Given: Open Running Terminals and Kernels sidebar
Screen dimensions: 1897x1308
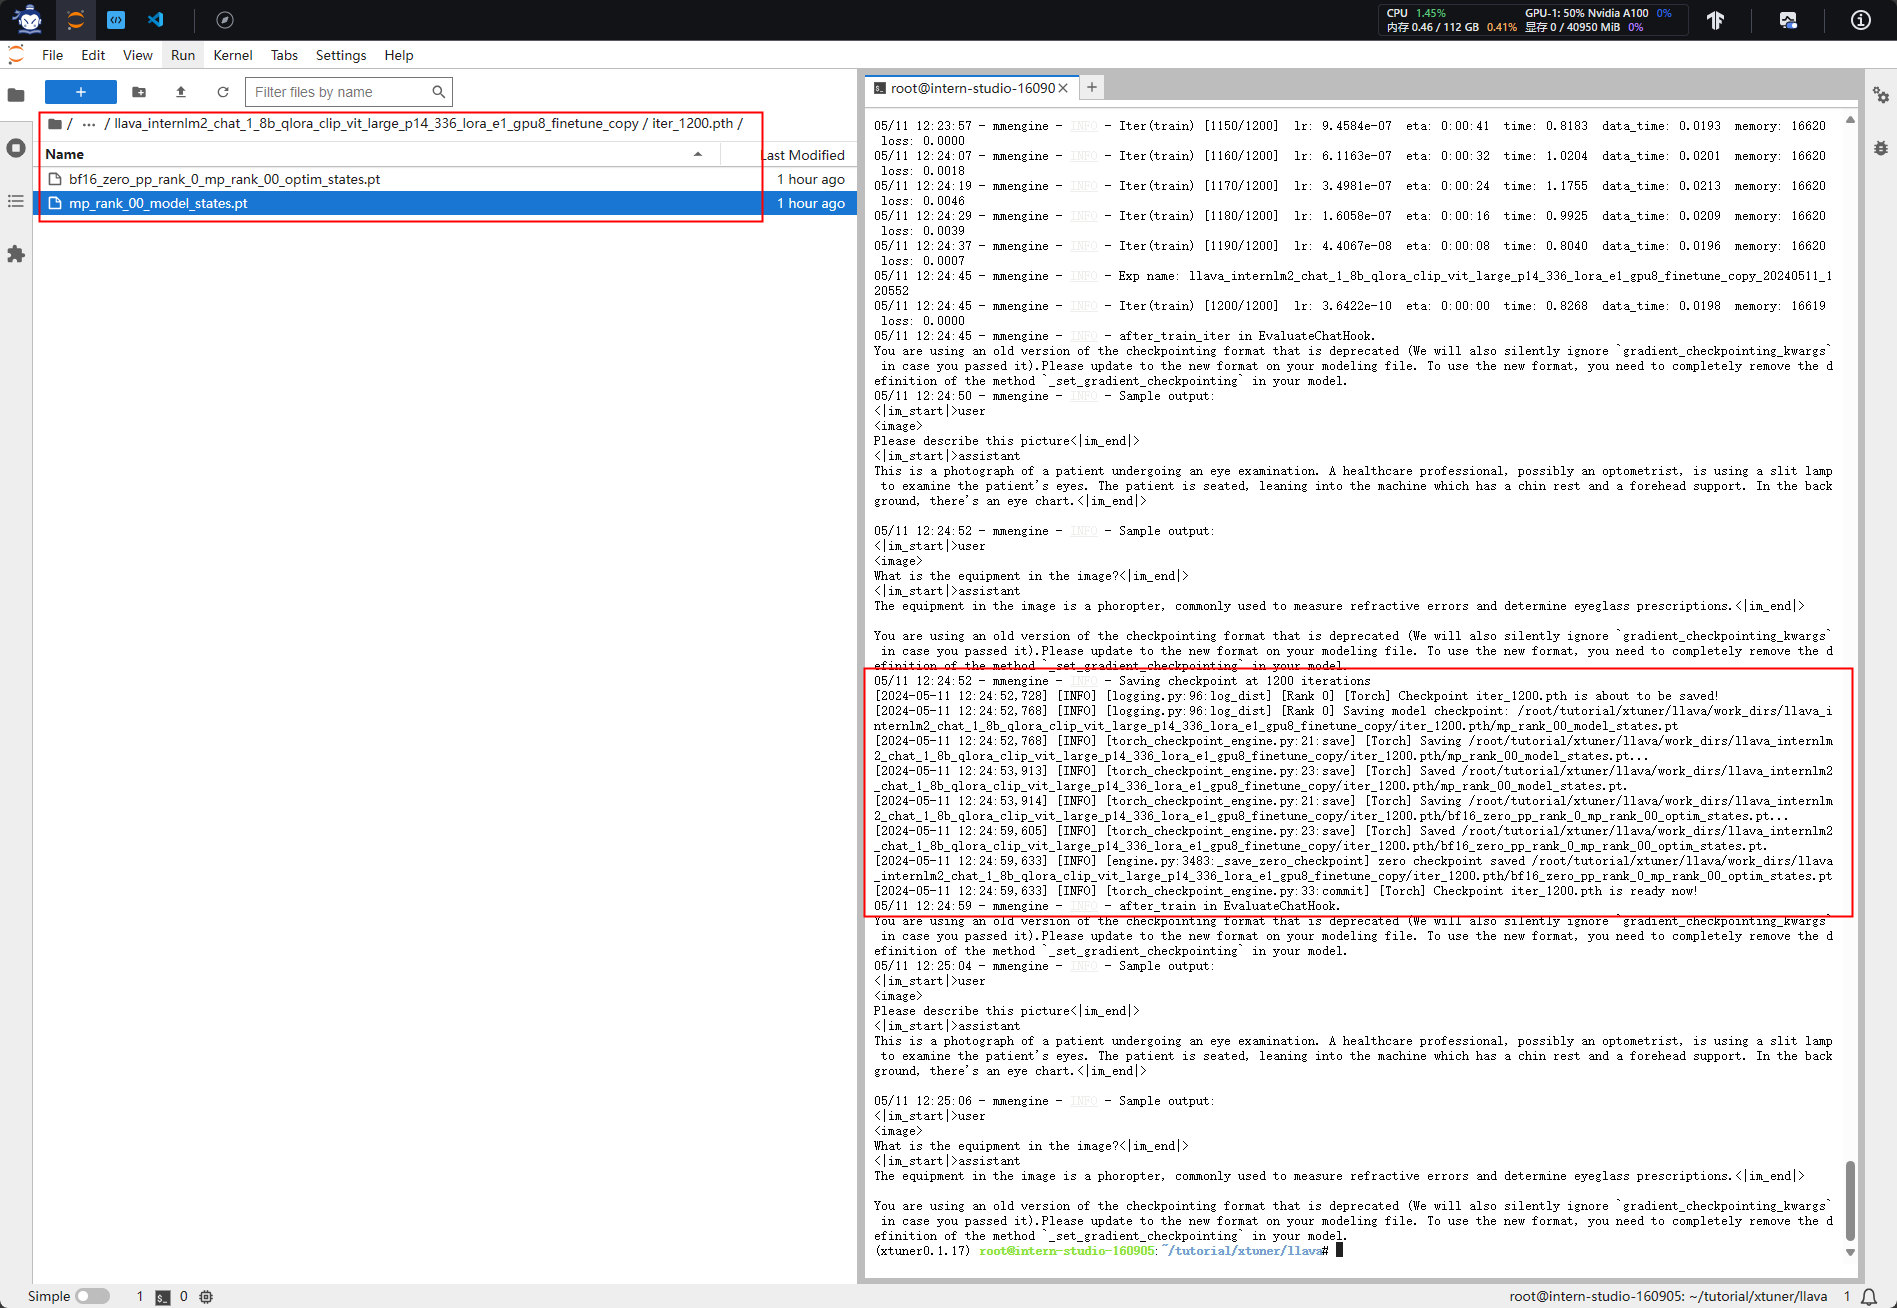Looking at the screenshot, I should click(16, 148).
